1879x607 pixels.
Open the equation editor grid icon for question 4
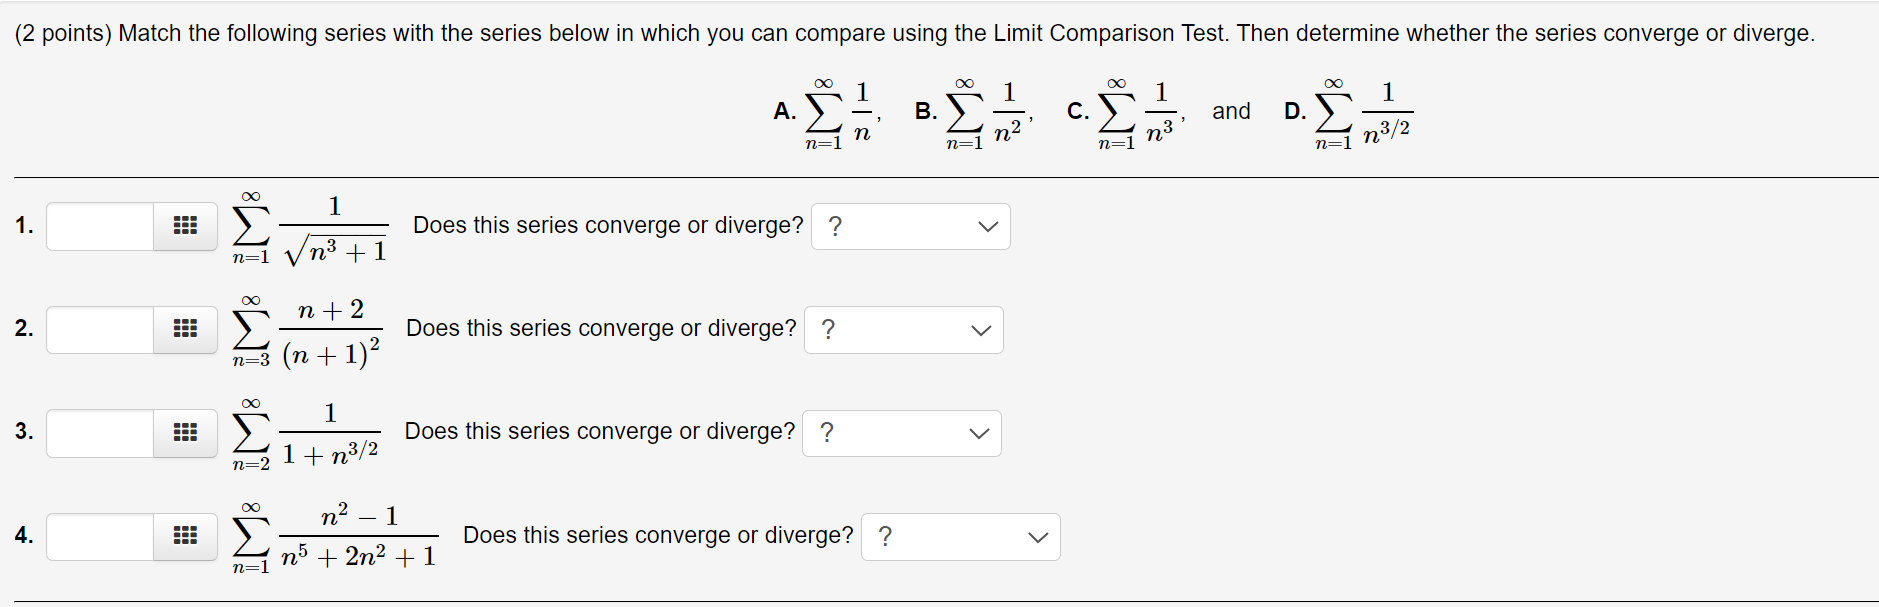(185, 536)
